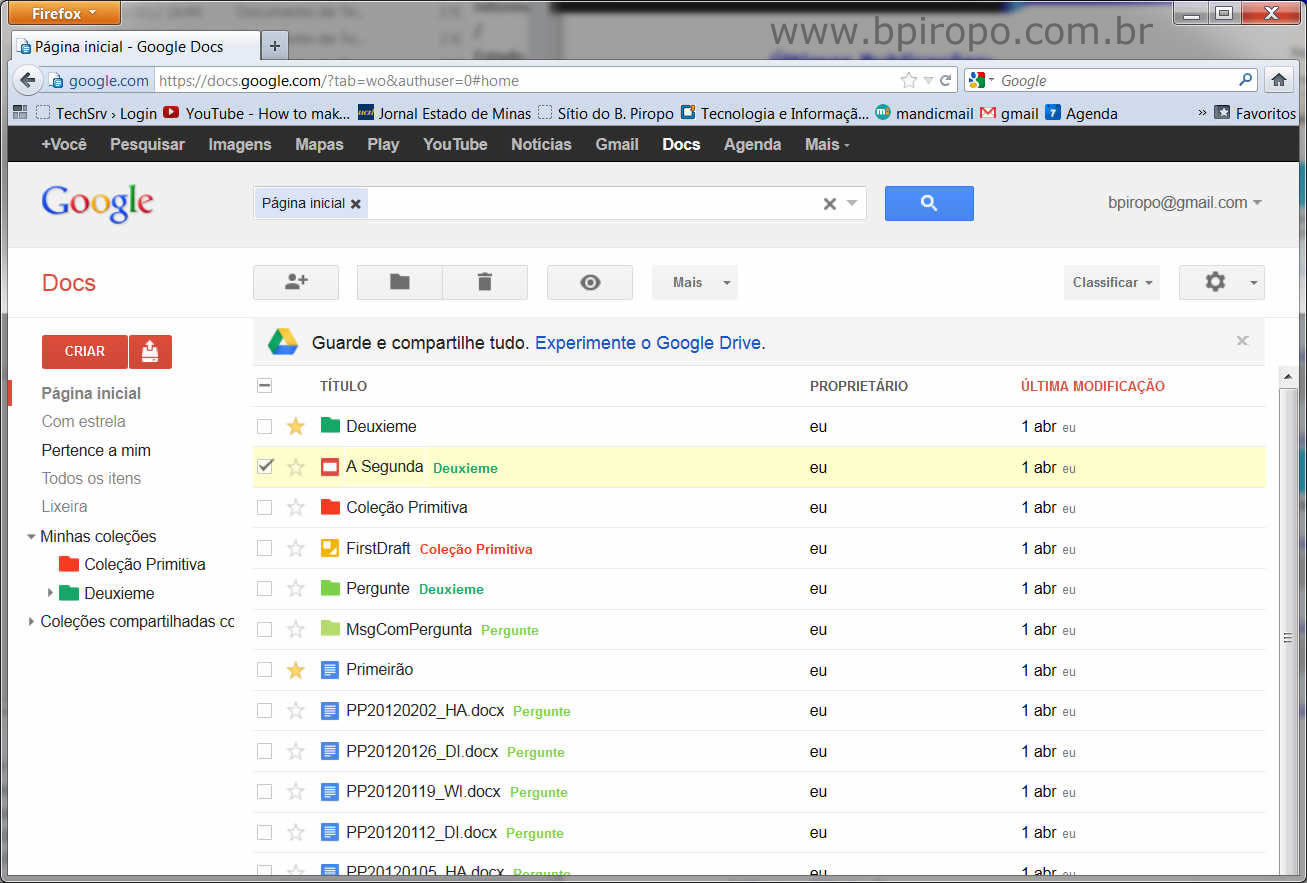Check the Deuxieme row checkbox
Image resolution: width=1307 pixels, height=883 pixels.
coord(264,427)
